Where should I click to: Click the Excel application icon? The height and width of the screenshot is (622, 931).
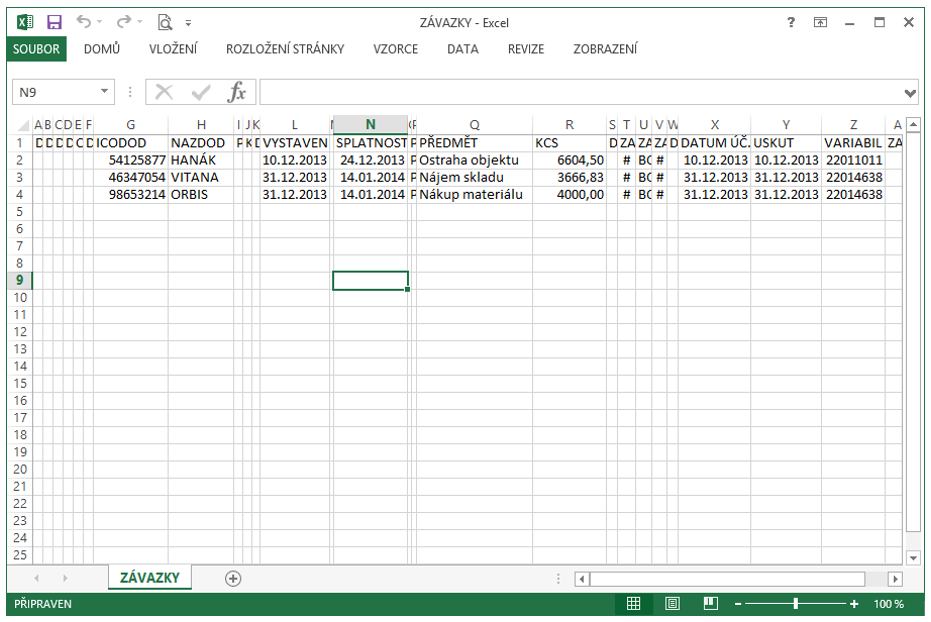coord(25,23)
